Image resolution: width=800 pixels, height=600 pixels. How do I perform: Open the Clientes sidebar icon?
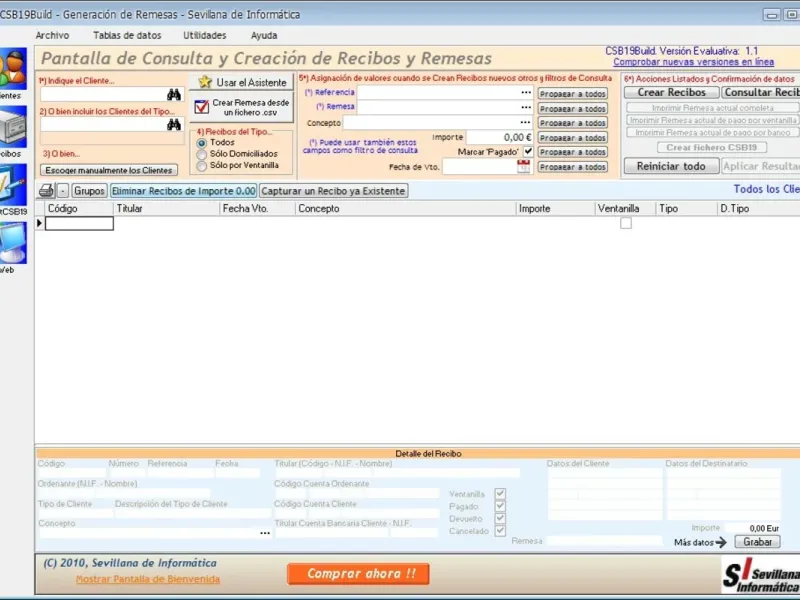pyautogui.click(x=13, y=69)
